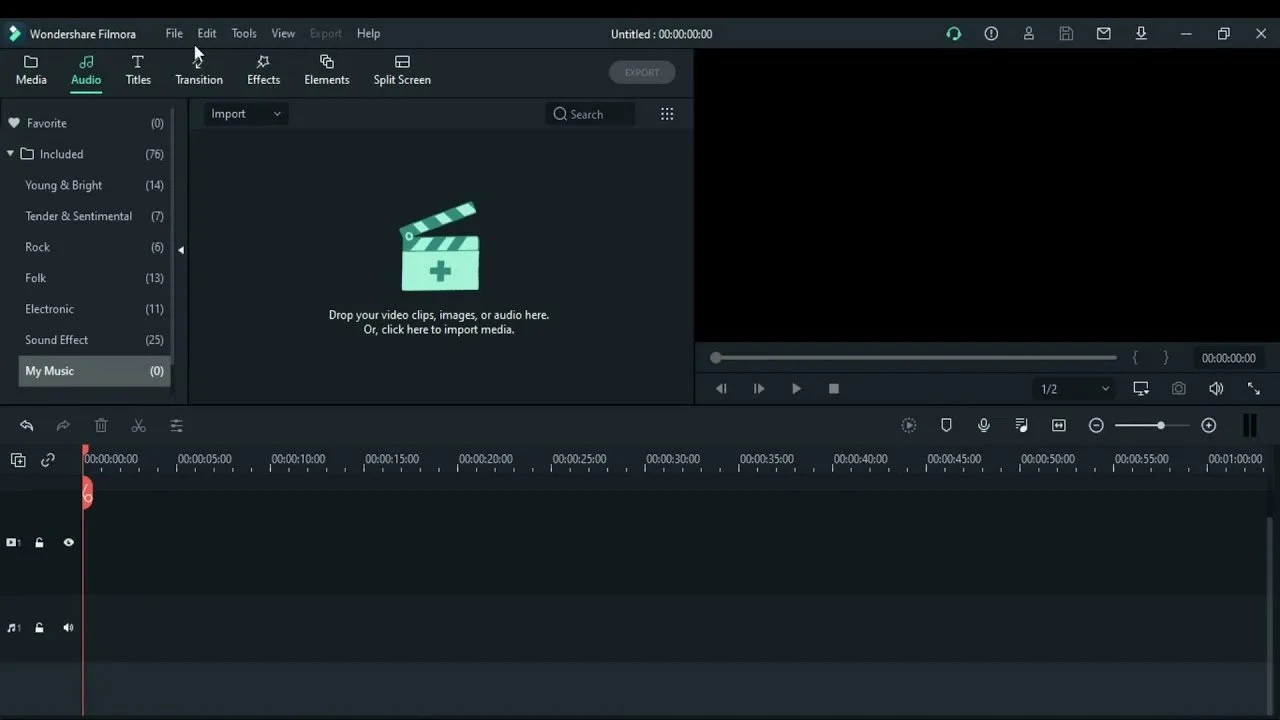The image size is (1280, 720).
Task: Open the Import dropdown
Action: coord(246,114)
